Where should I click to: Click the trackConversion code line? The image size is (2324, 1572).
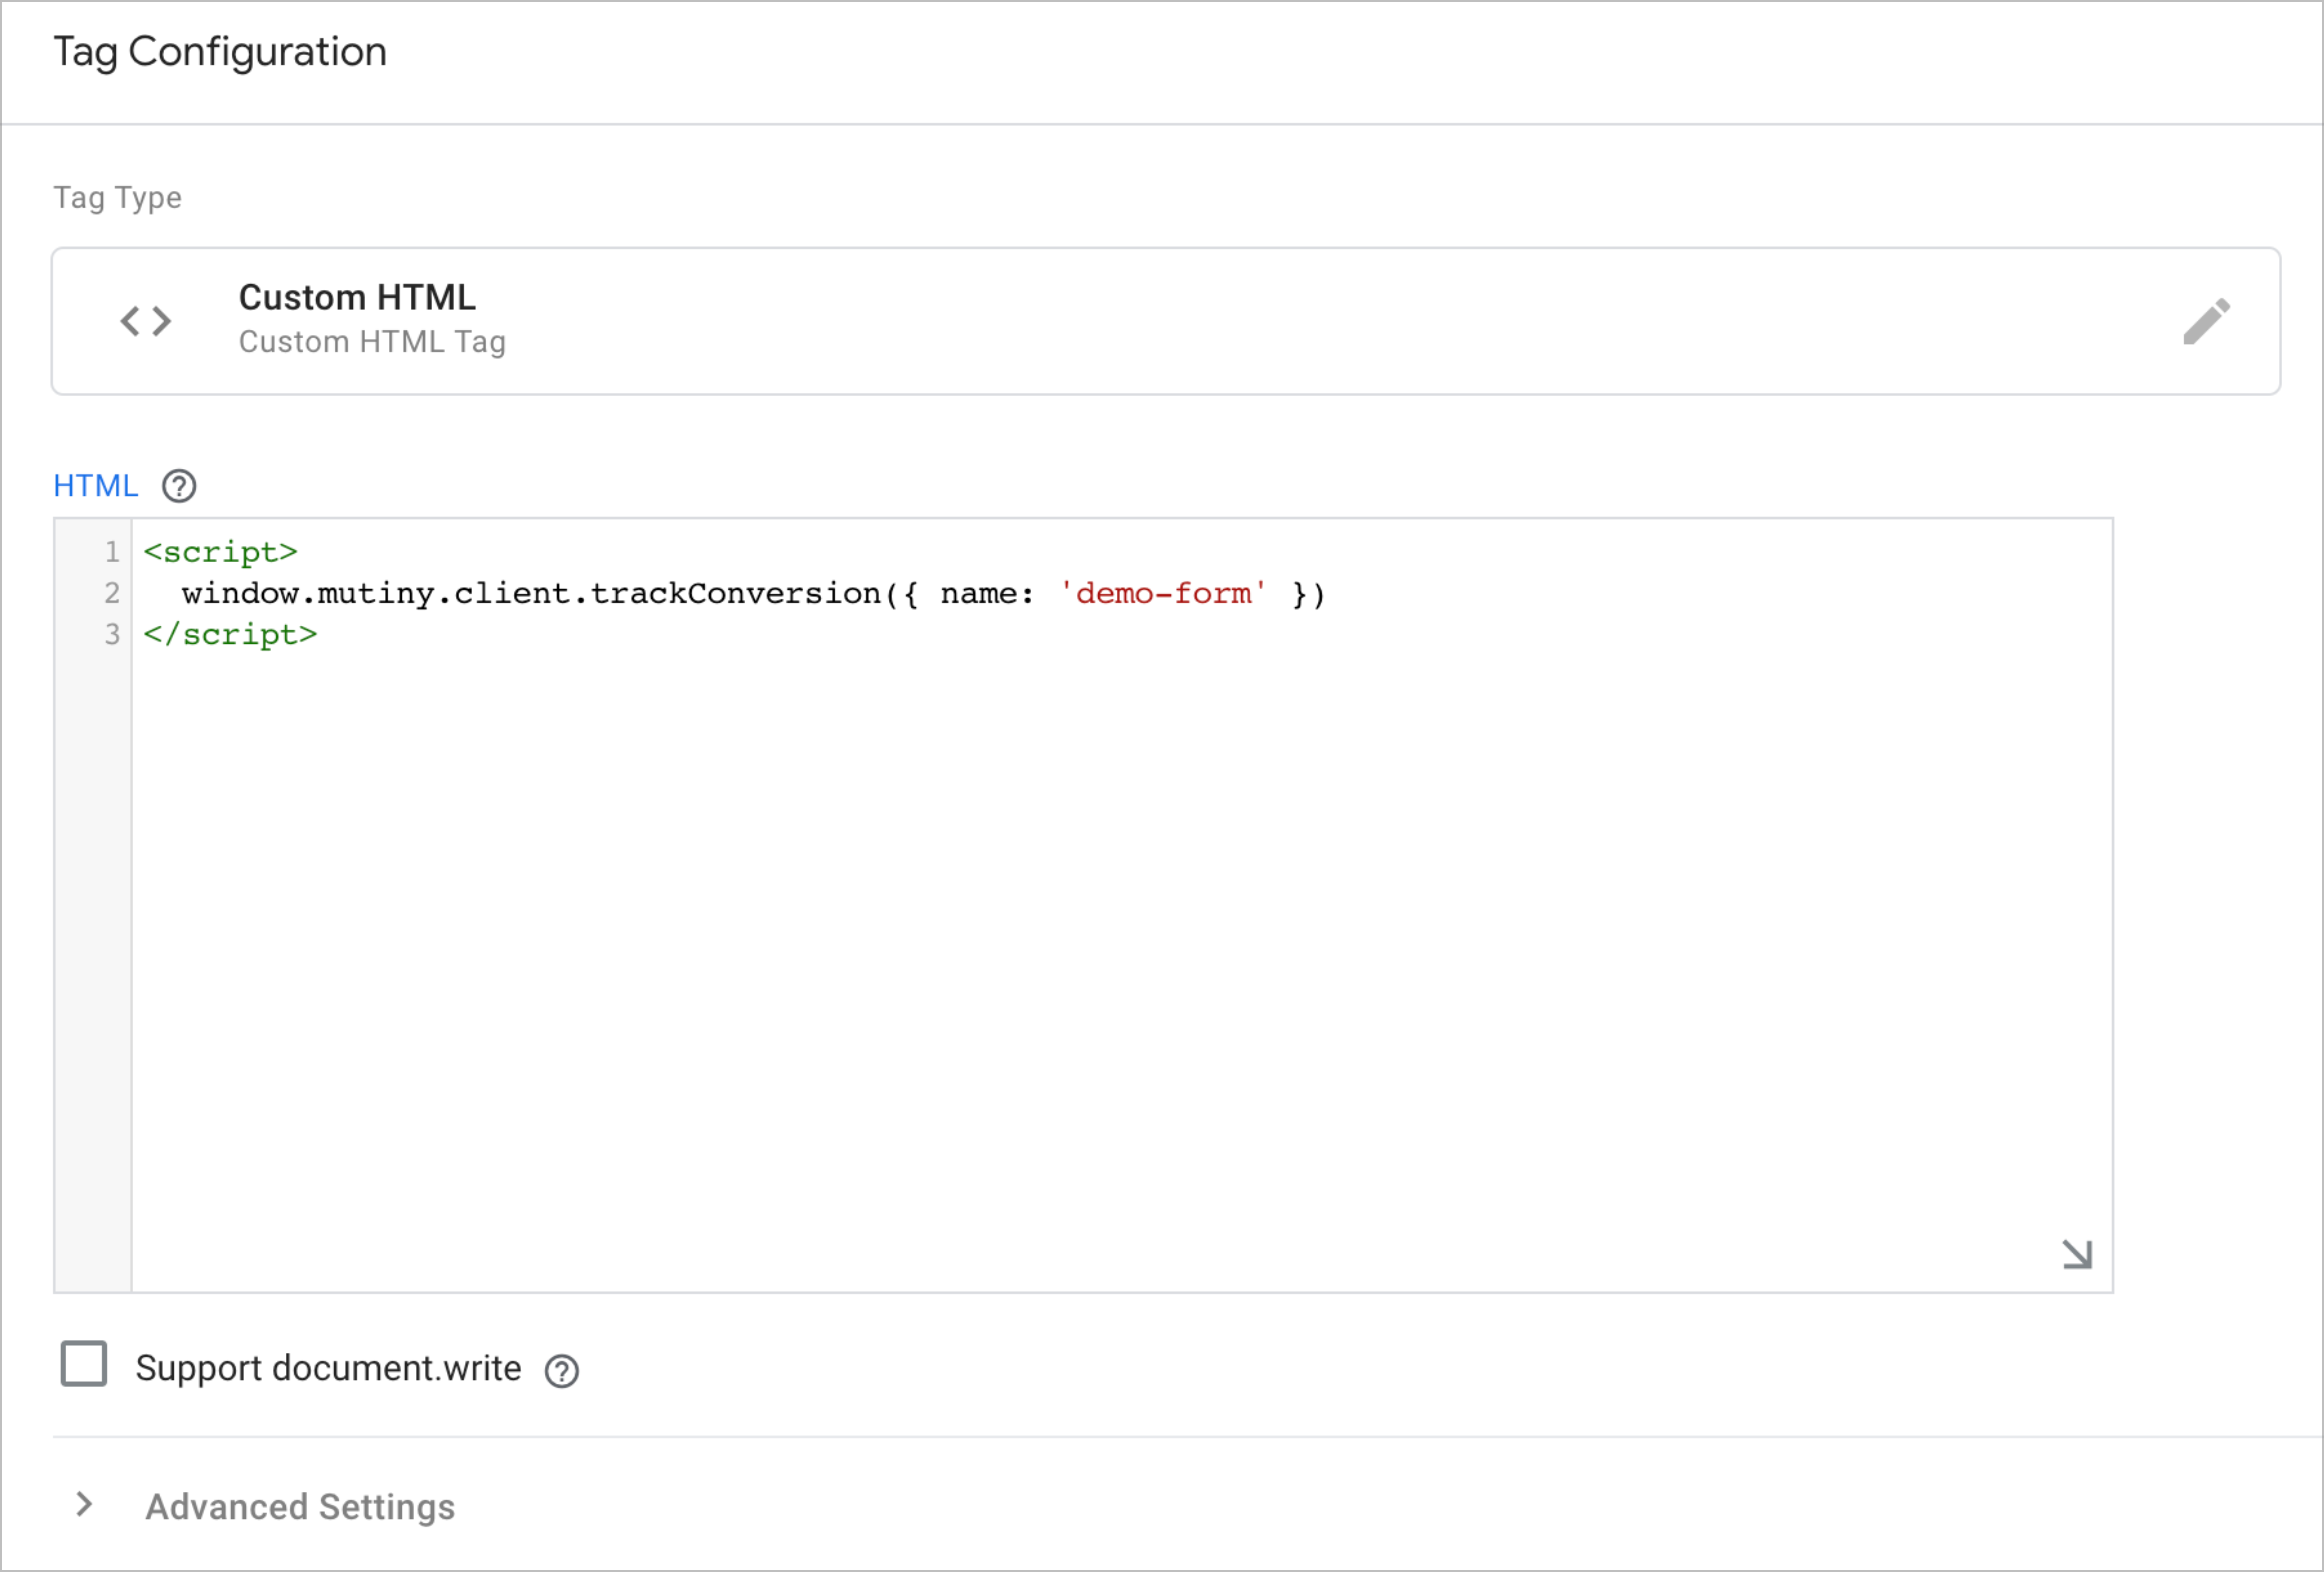click(x=754, y=594)
